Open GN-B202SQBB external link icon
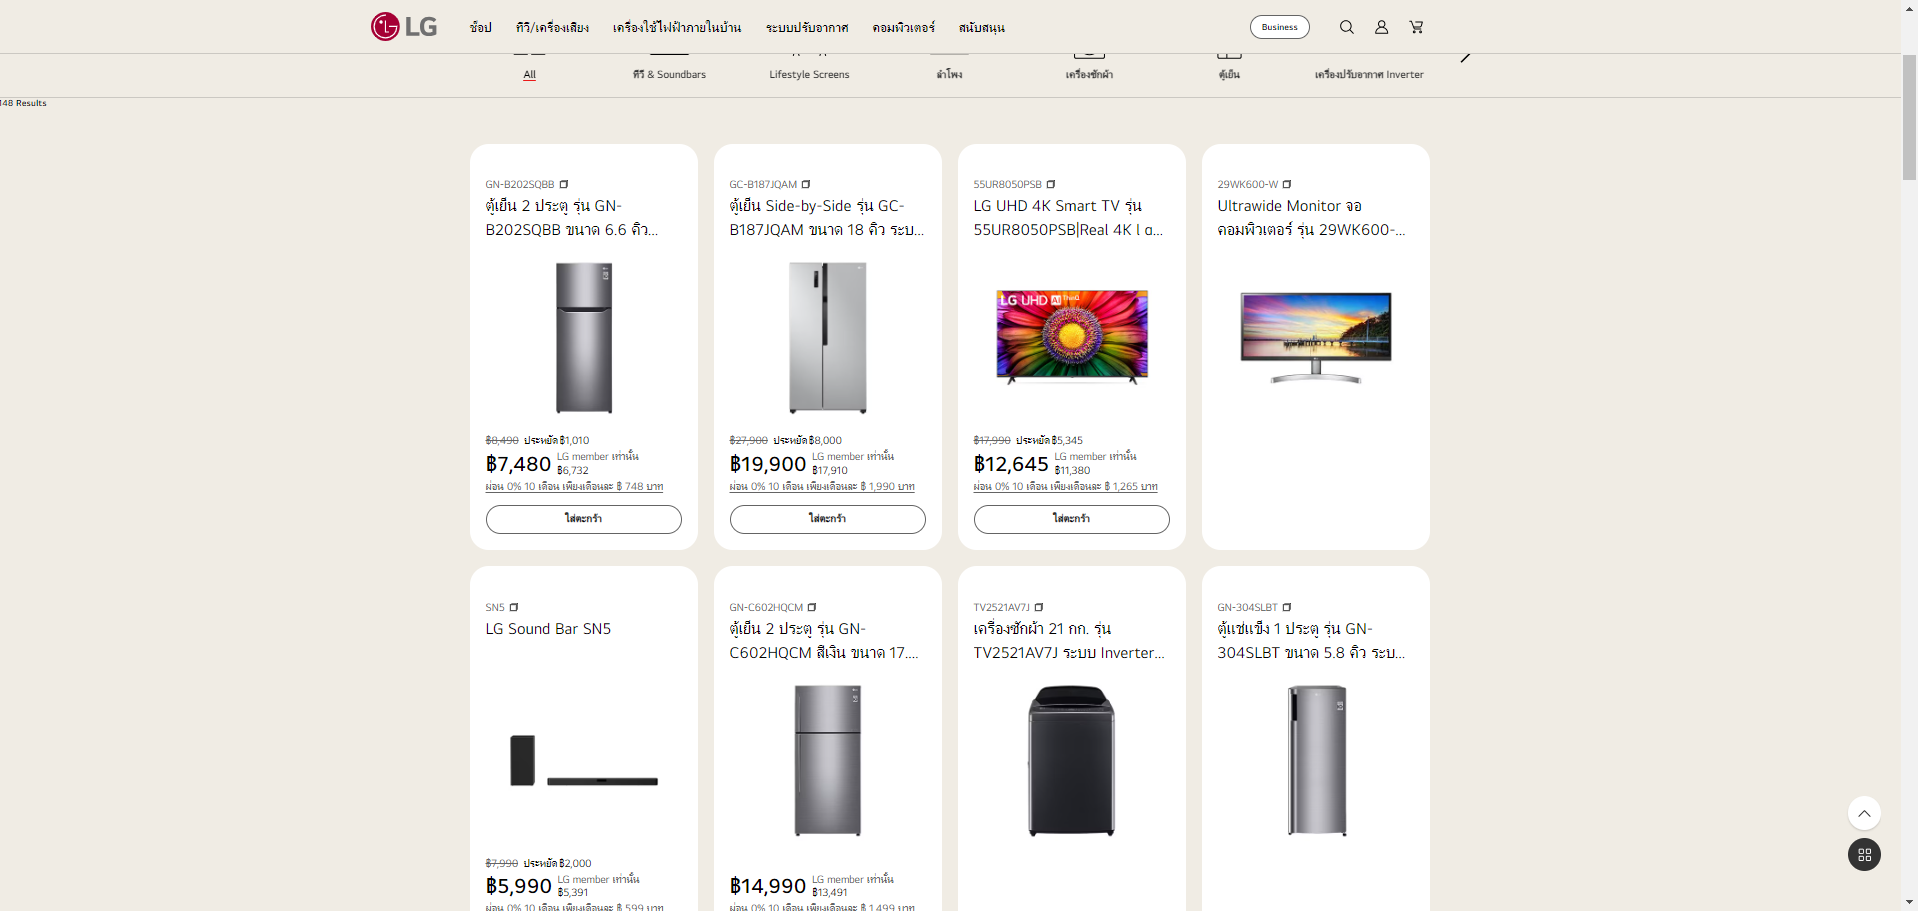Image resolution: width=1918 pixels, height=911 pixels. (564, 184)
